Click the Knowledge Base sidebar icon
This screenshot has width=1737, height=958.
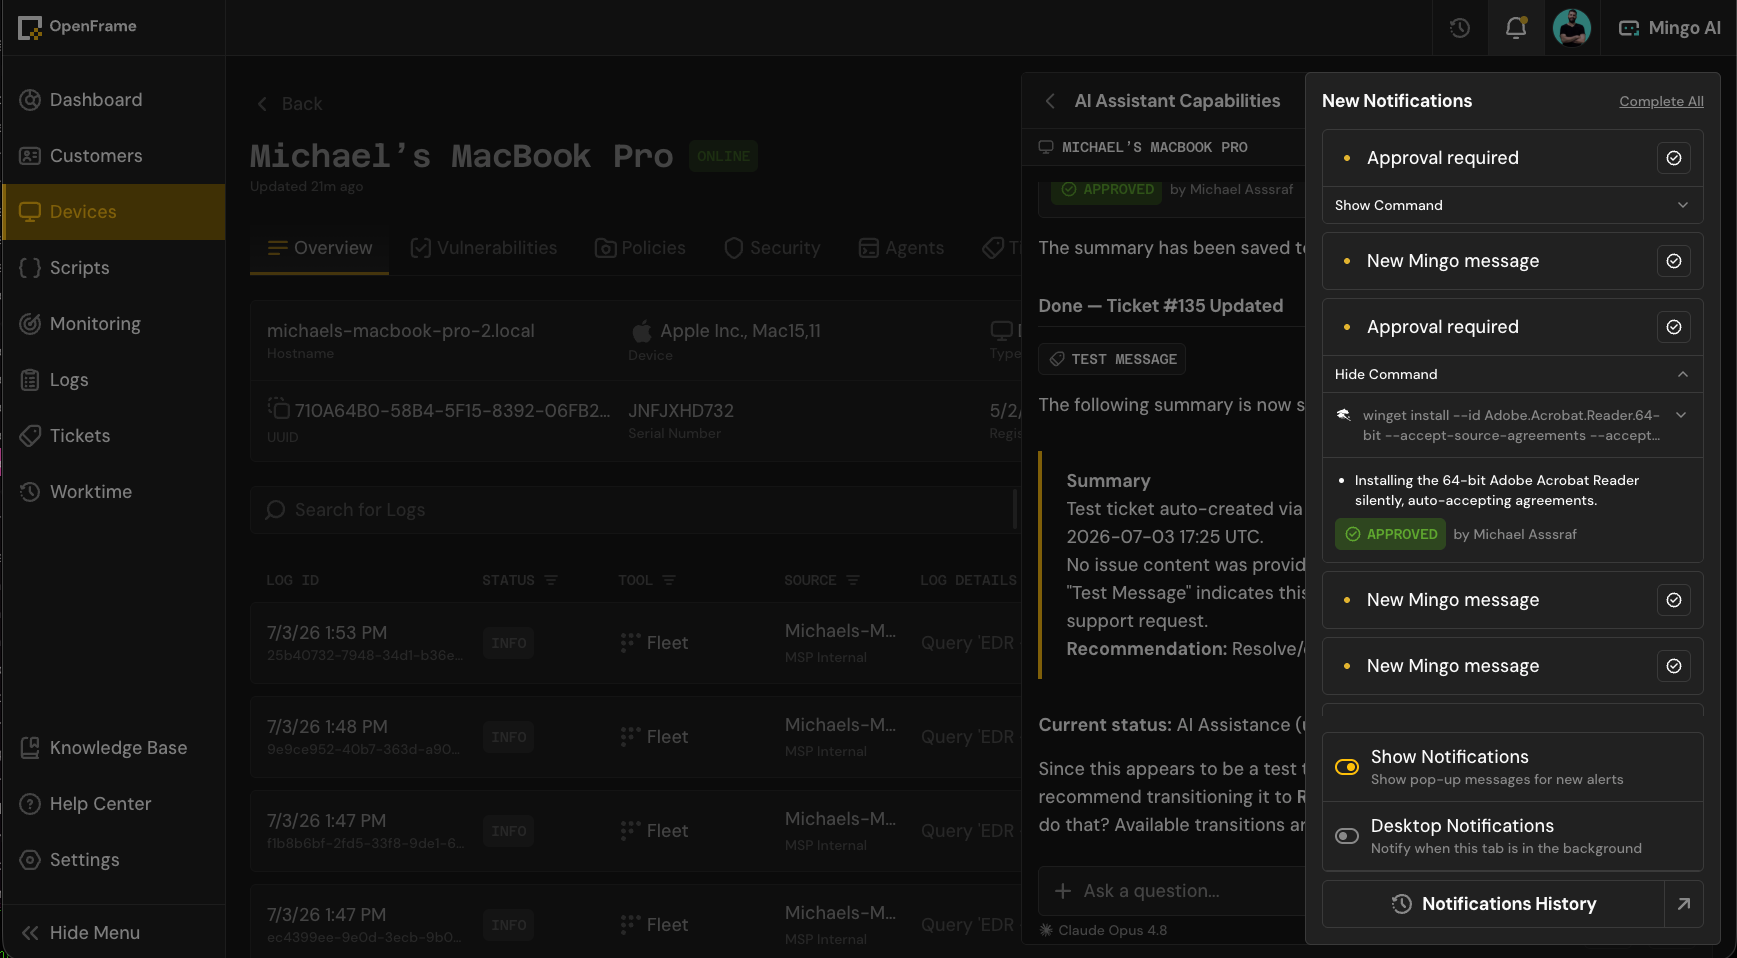pyautogui.click(x=30, y=748)
